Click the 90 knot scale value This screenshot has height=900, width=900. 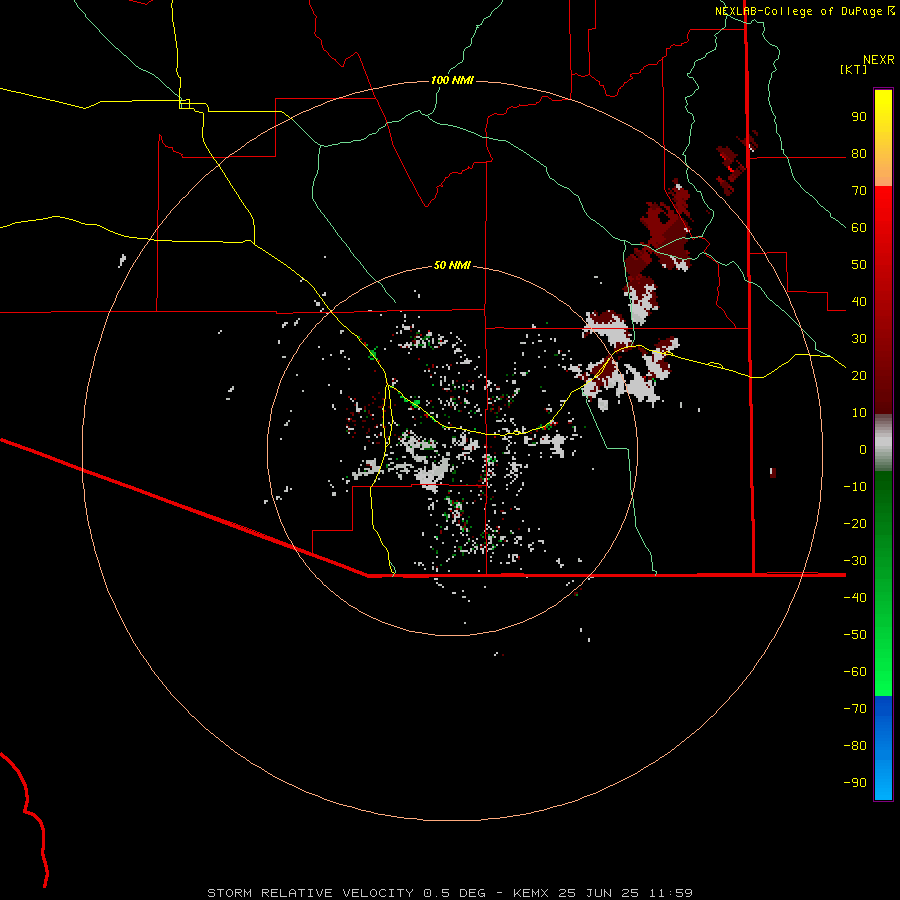click(859, 117)
